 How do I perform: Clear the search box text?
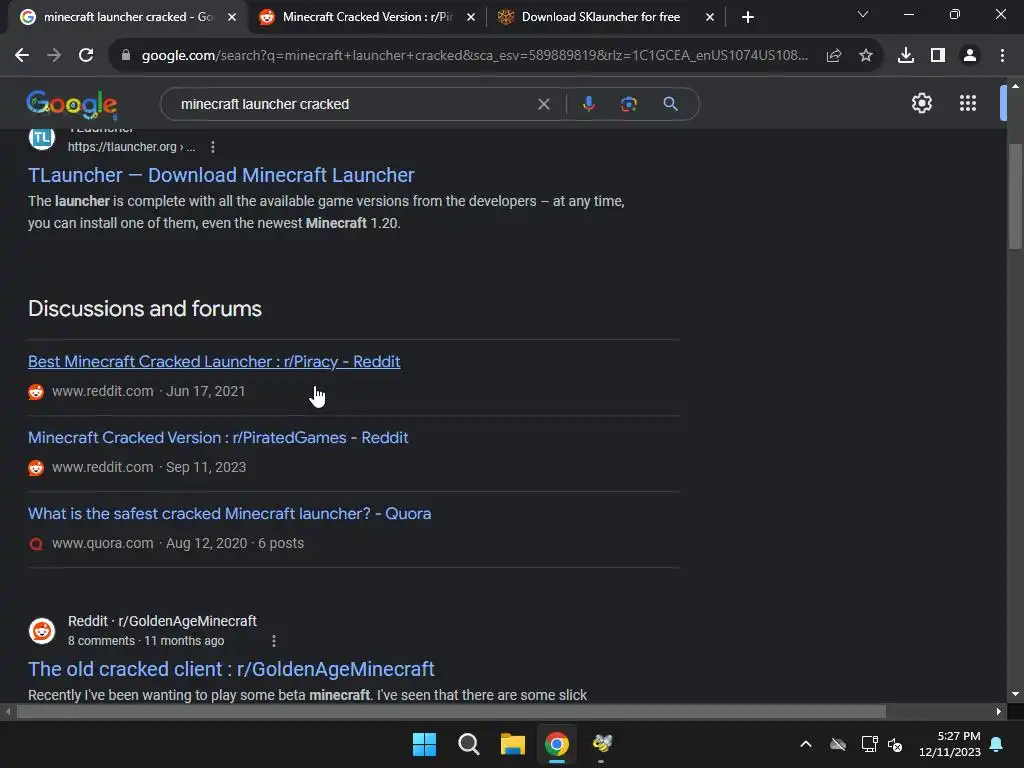point(543,104)
